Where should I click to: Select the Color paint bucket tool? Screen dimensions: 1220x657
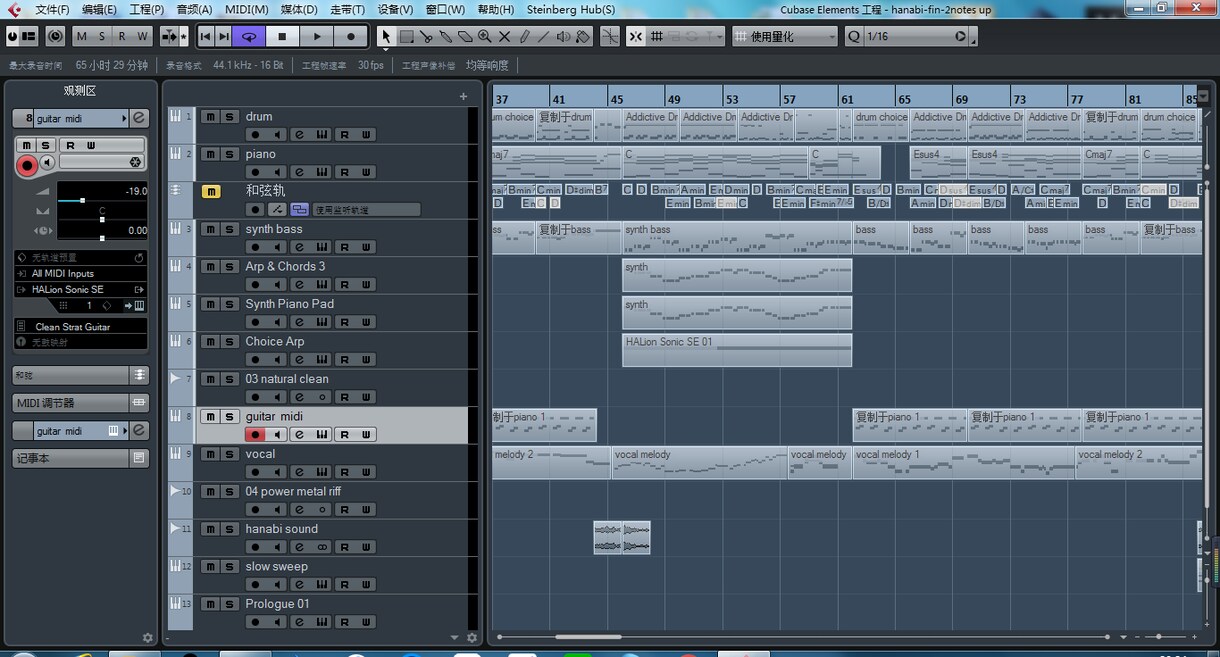click(x=583, y=36)
